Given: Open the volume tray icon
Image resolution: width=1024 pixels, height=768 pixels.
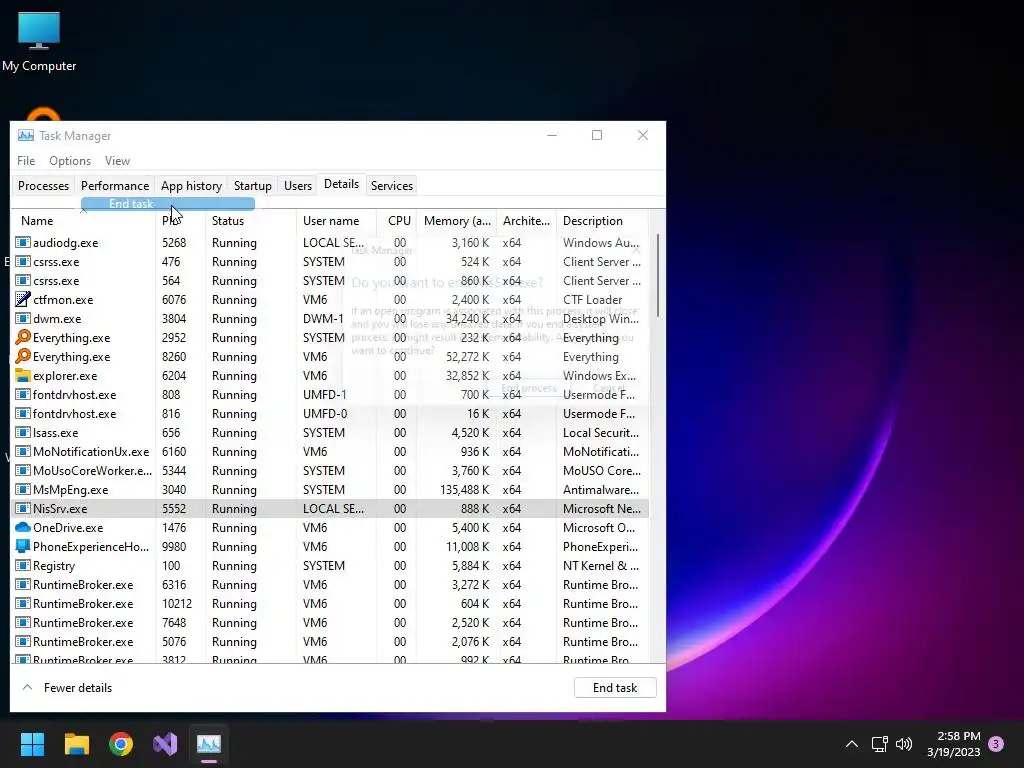Looking at the screenshot, I should tap(904, 744).
